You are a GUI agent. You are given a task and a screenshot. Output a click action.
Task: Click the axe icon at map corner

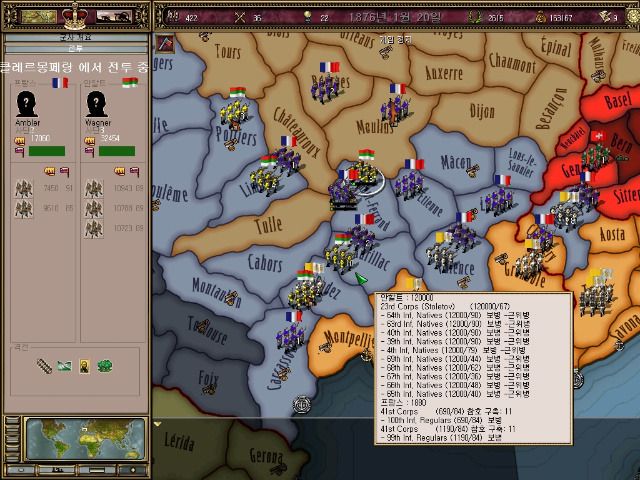coord(165,44)
